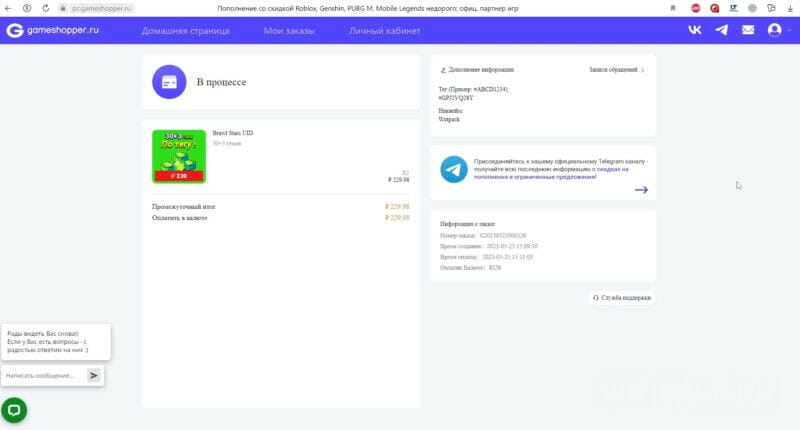Image resolution: width=800 pixels, height=430 pixels.
Task: Click the gameshopper.ru logo
Action: [53, 30]
